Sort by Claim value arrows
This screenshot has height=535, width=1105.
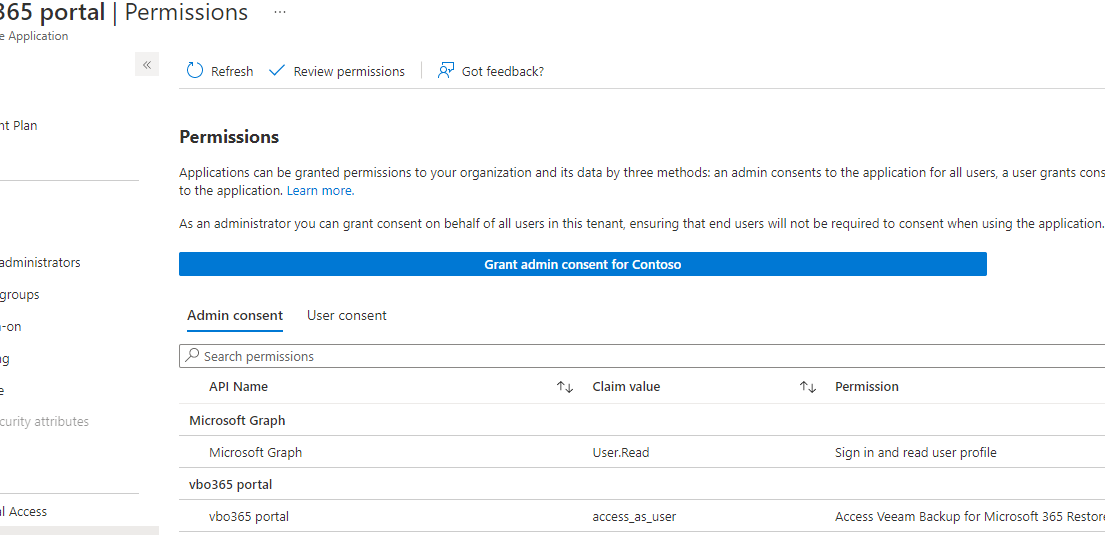(808, 387)
